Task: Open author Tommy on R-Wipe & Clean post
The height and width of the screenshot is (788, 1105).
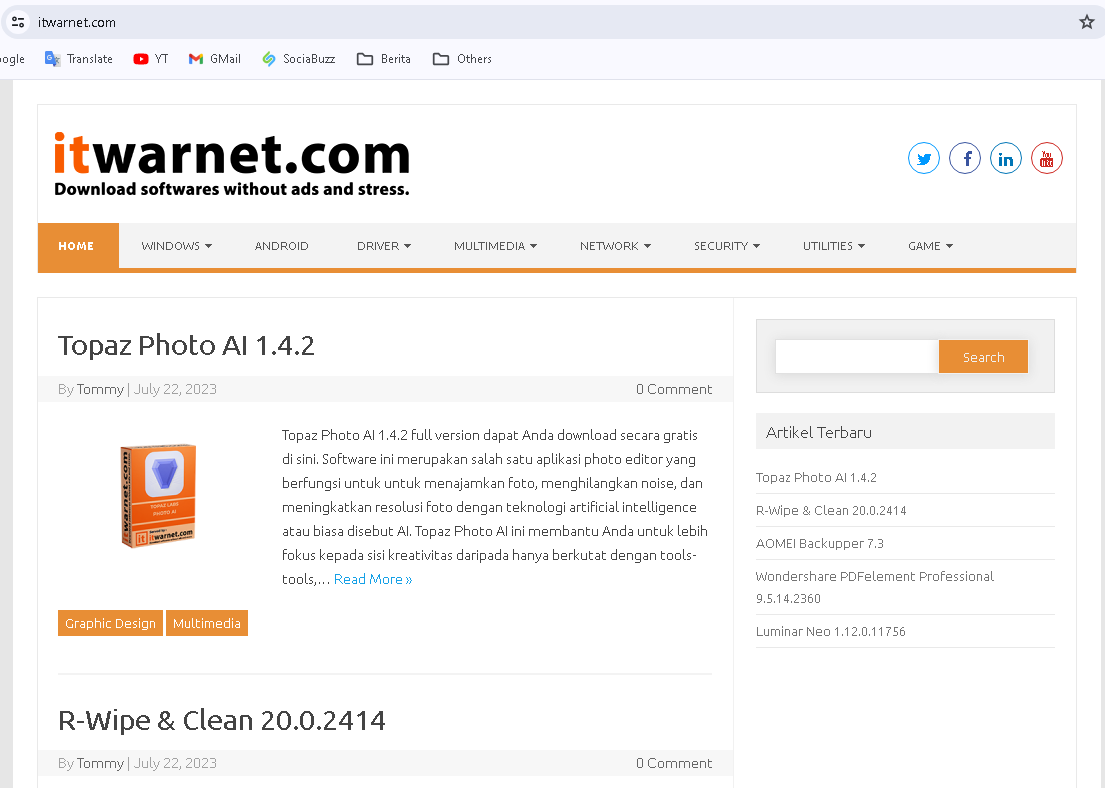Action: [x=100, y=763]
